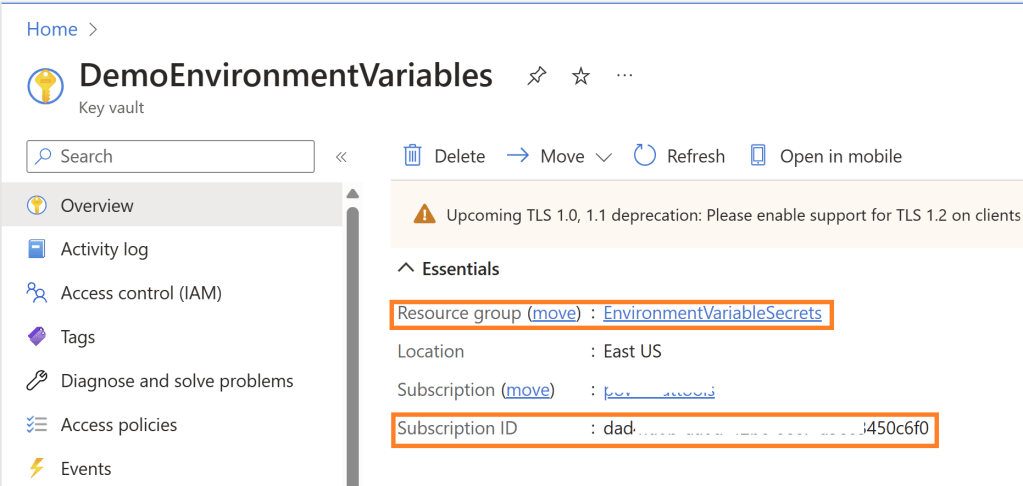1023x486 pixels.
Task: Open Access policies page
Action: tap(119, 425)
